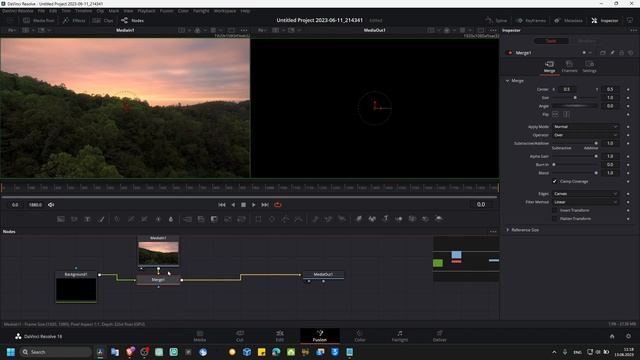This screenshot has width=640, height=360.
Task: Open the Media Pool panel
Action: tap(39, 20)
